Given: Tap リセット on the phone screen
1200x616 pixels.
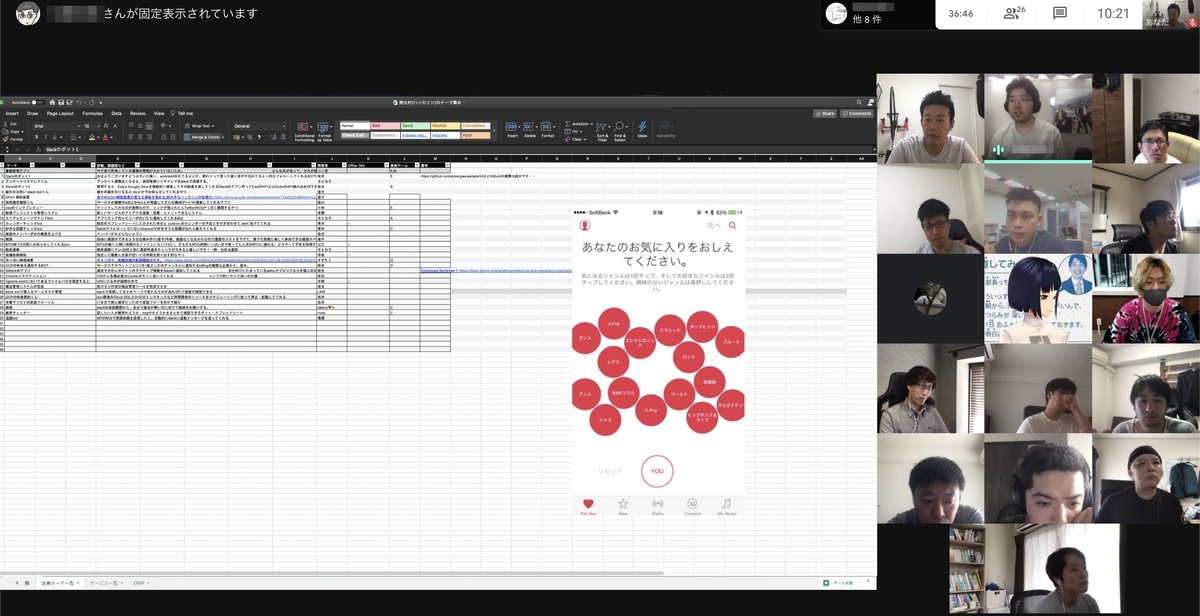Looking at the screenshot, I should (609, 471).
